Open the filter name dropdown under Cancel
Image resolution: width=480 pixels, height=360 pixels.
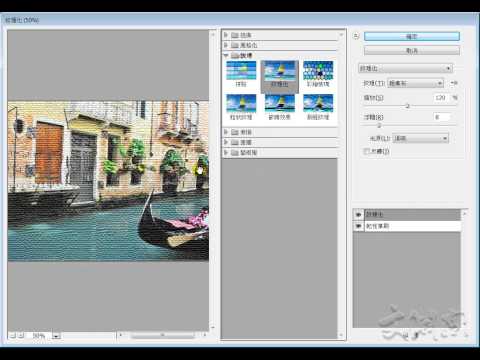[405, 68]
